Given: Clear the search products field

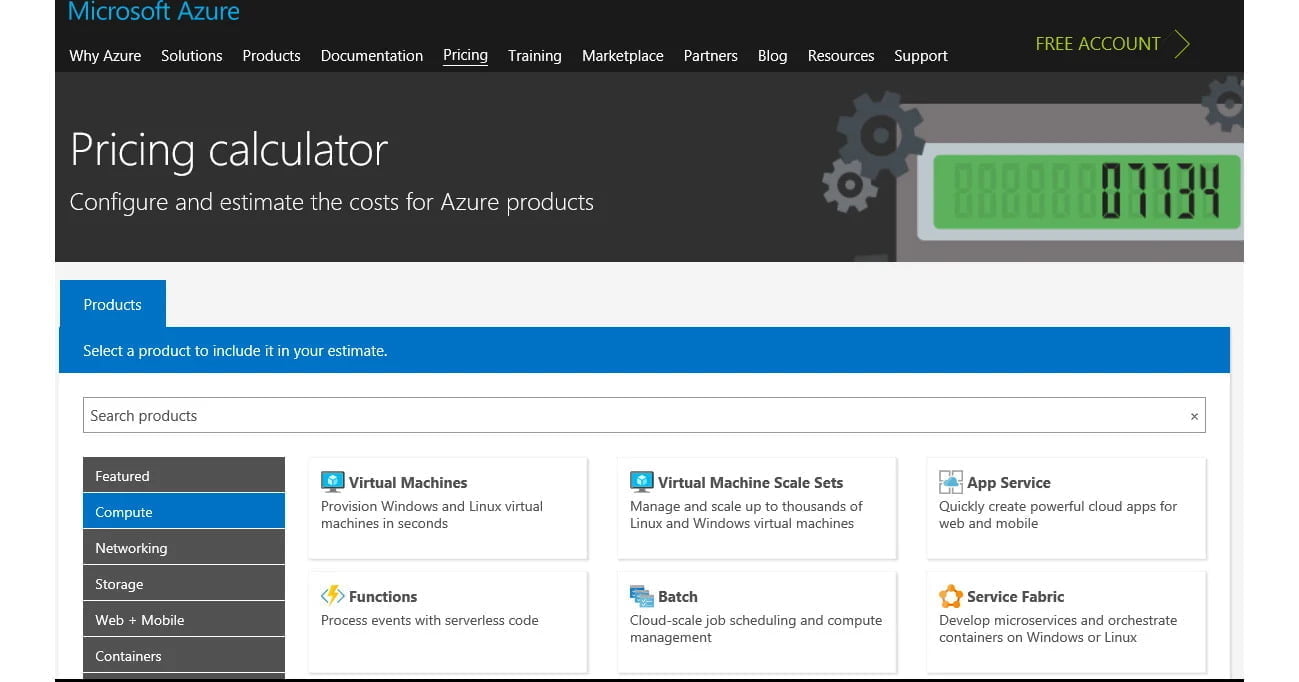Looking at the screenshot, I should point(1193,415).
